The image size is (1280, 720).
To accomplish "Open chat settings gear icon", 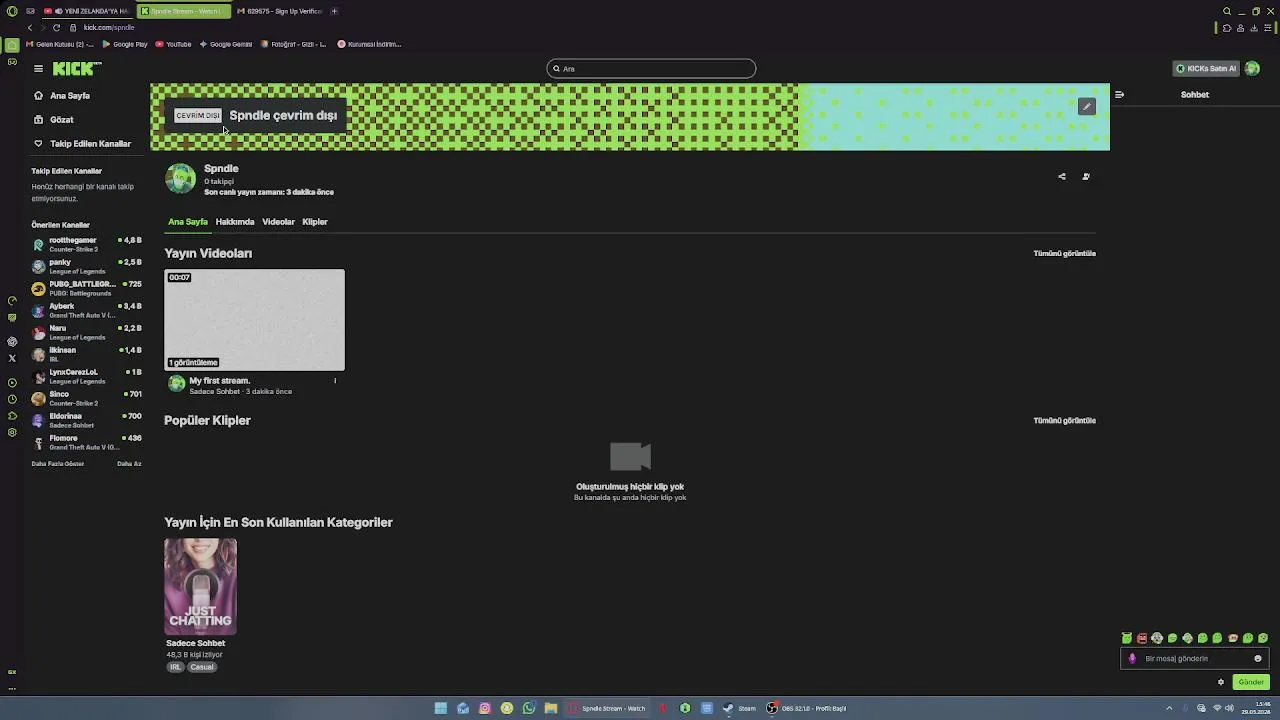I will click(1221, 682).
